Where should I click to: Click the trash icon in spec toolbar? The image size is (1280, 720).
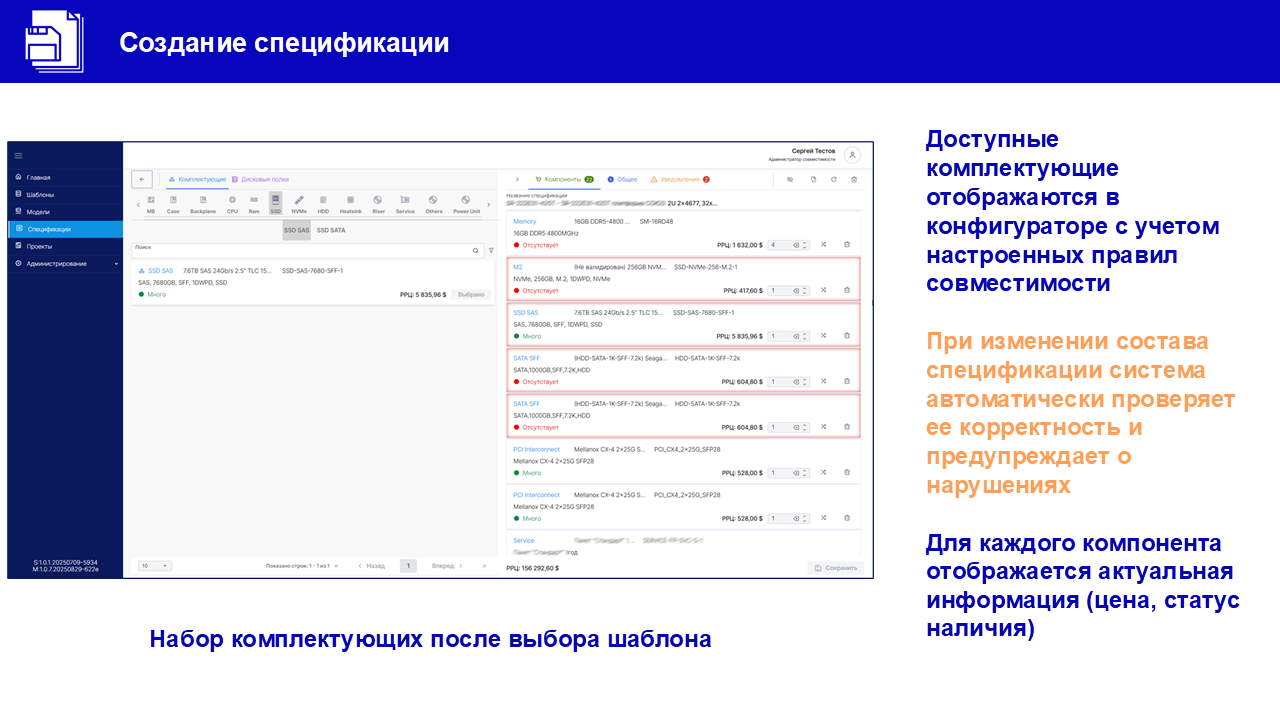pyautogui.click(x=854, y=179)
